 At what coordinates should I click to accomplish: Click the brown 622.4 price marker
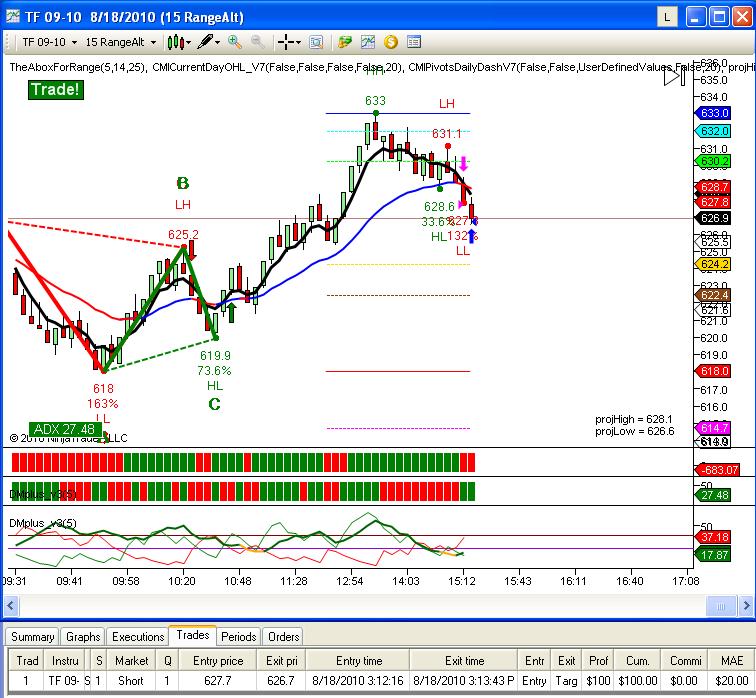coord(713,295)
